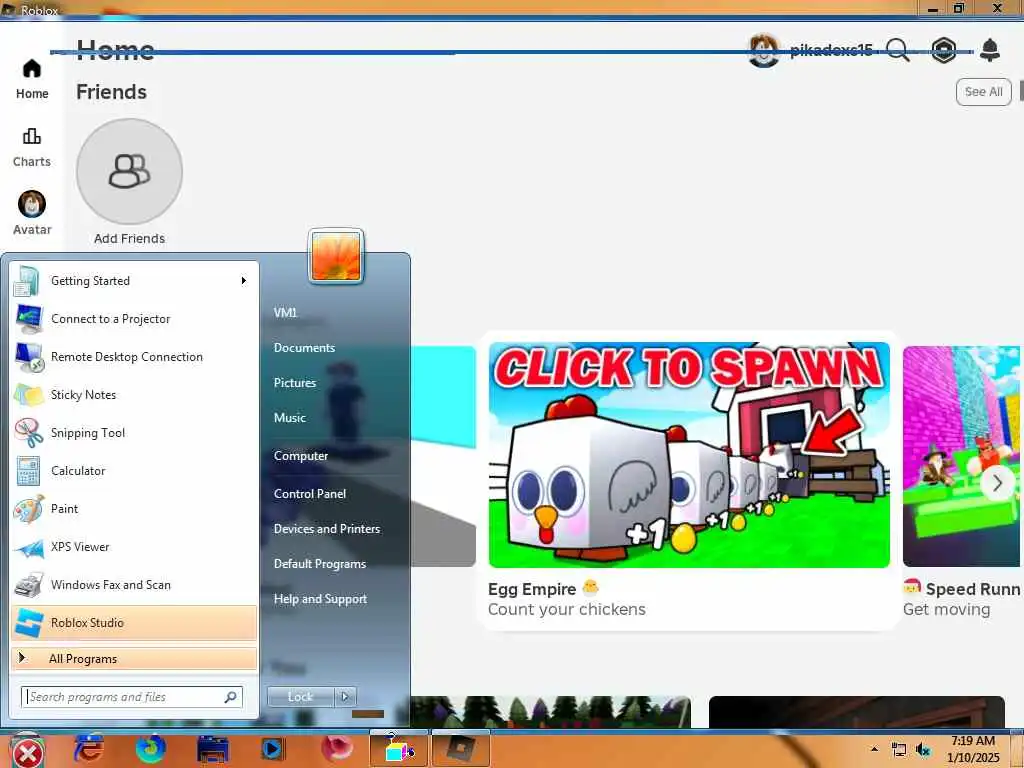Open Help and Support

(320, 599)
